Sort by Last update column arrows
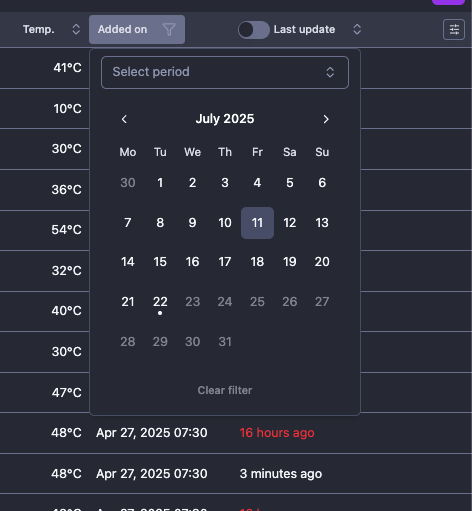Image resolution: width=472 pixels, height=511 pixels. click(357, 29)
